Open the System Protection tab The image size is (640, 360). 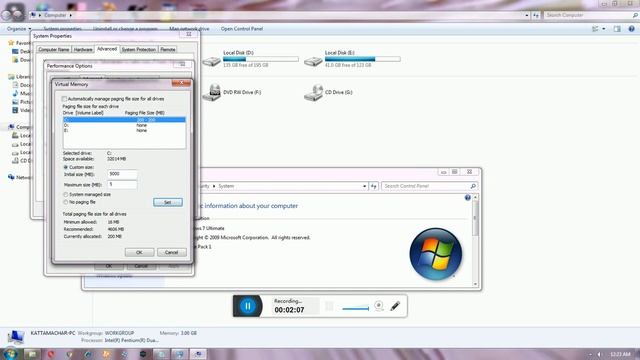point(139,49)
